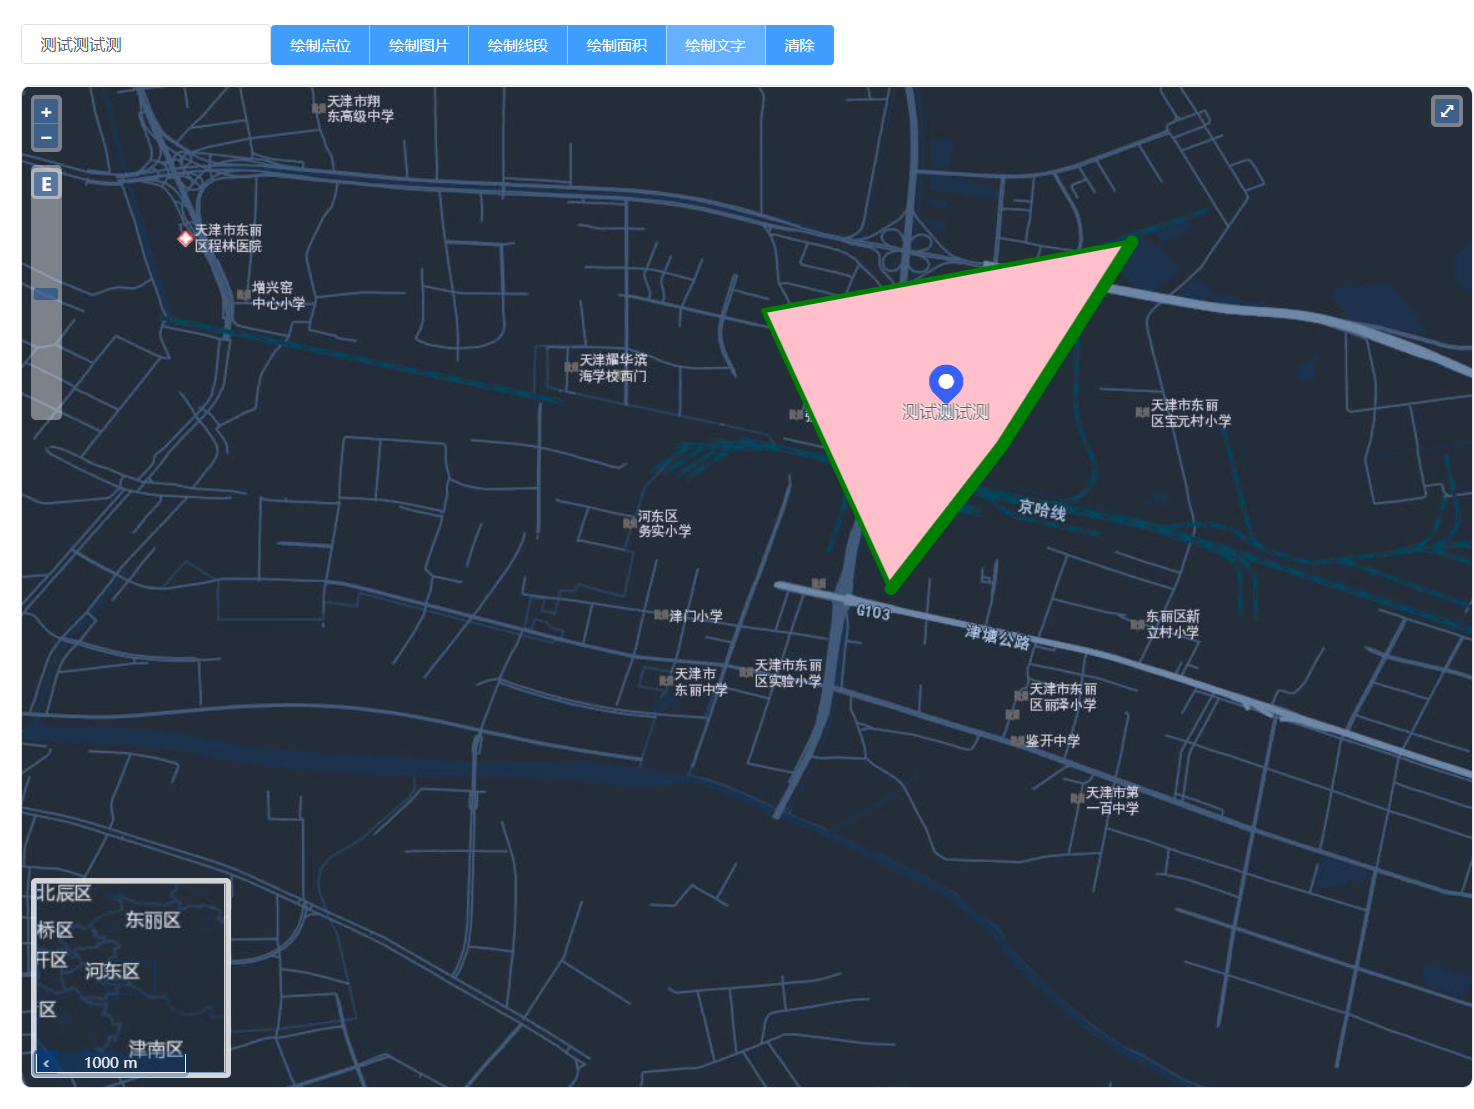Viewport: 1474px width, 1109px height.
Task: Click the 津塘公路 road label
Action: click(997, 636)
